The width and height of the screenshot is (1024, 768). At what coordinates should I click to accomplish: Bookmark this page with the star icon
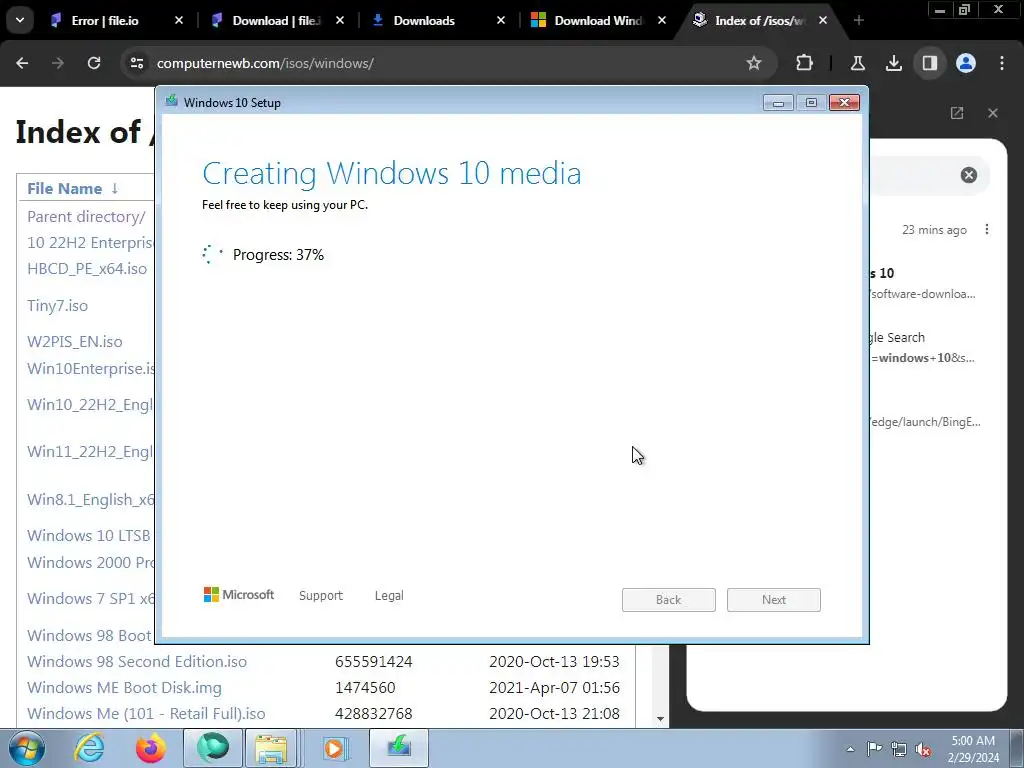[754, 63]
